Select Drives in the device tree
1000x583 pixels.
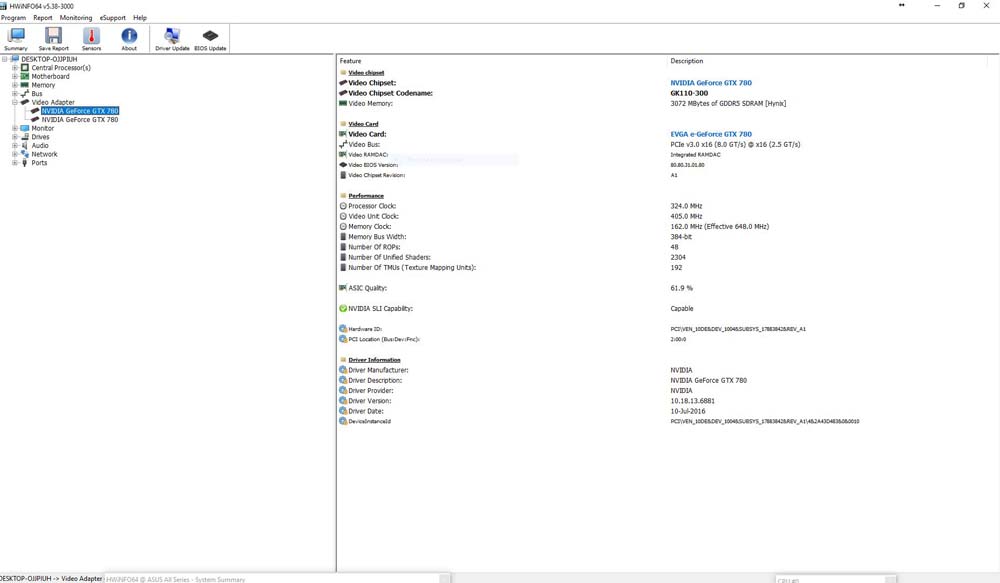point(40,137)
